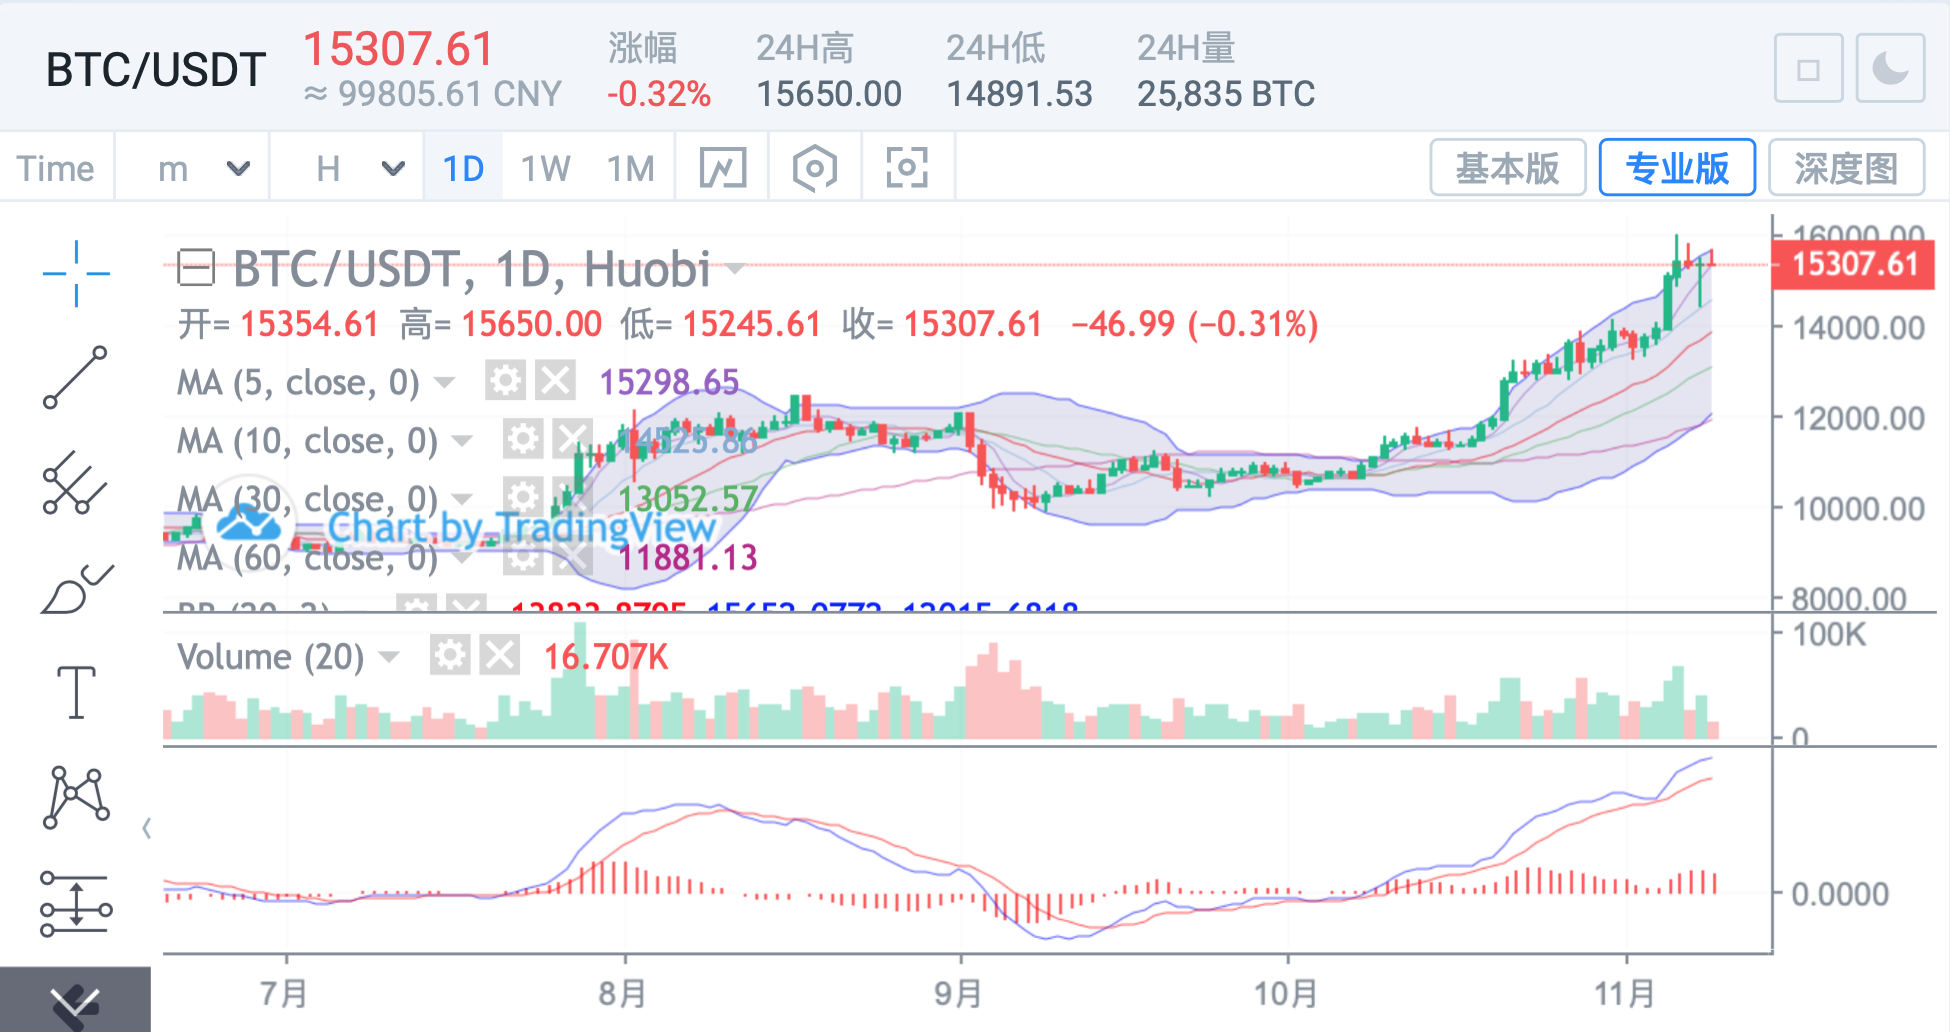This screenshot has height=1032, width=1950.
Task: Switch to the 1W timeframe
Action: (x=545, y=168)
